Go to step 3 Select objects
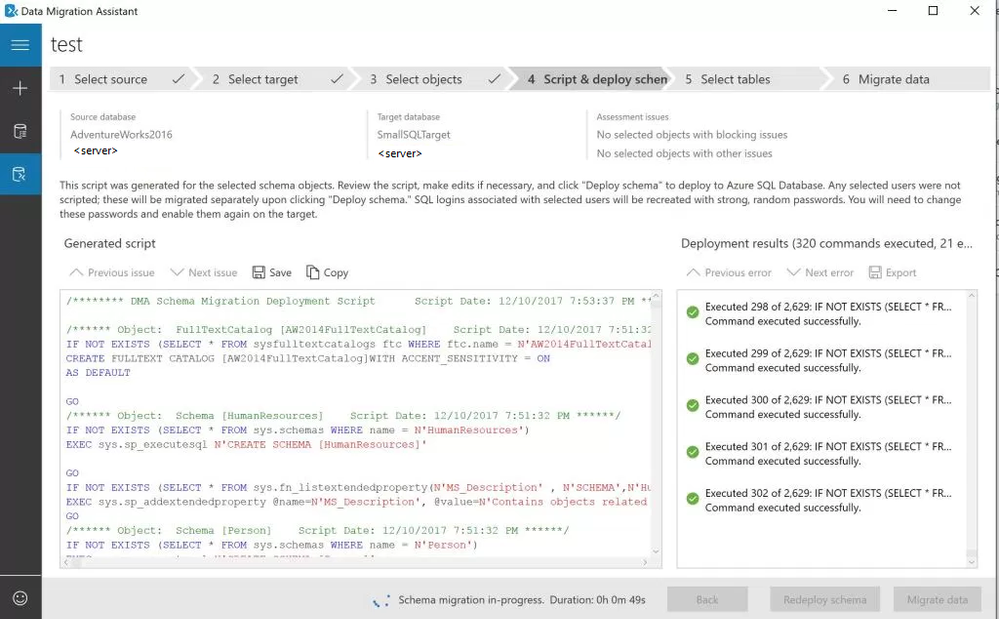This screenshot has height=619, width=999. (x=433, y=79)
